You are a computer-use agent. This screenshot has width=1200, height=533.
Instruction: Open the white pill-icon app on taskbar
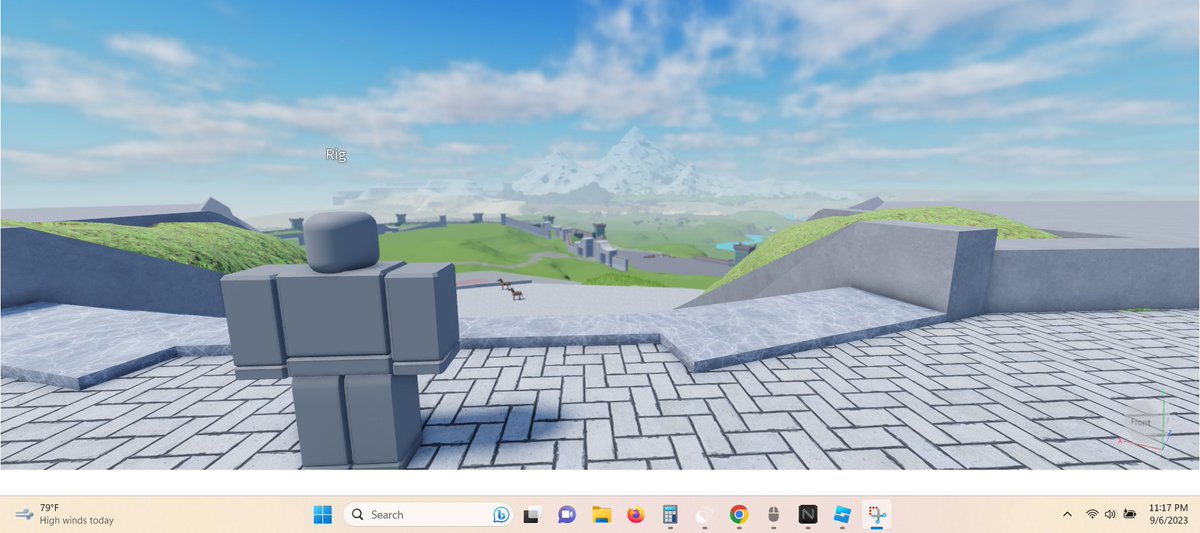(704, 514)
